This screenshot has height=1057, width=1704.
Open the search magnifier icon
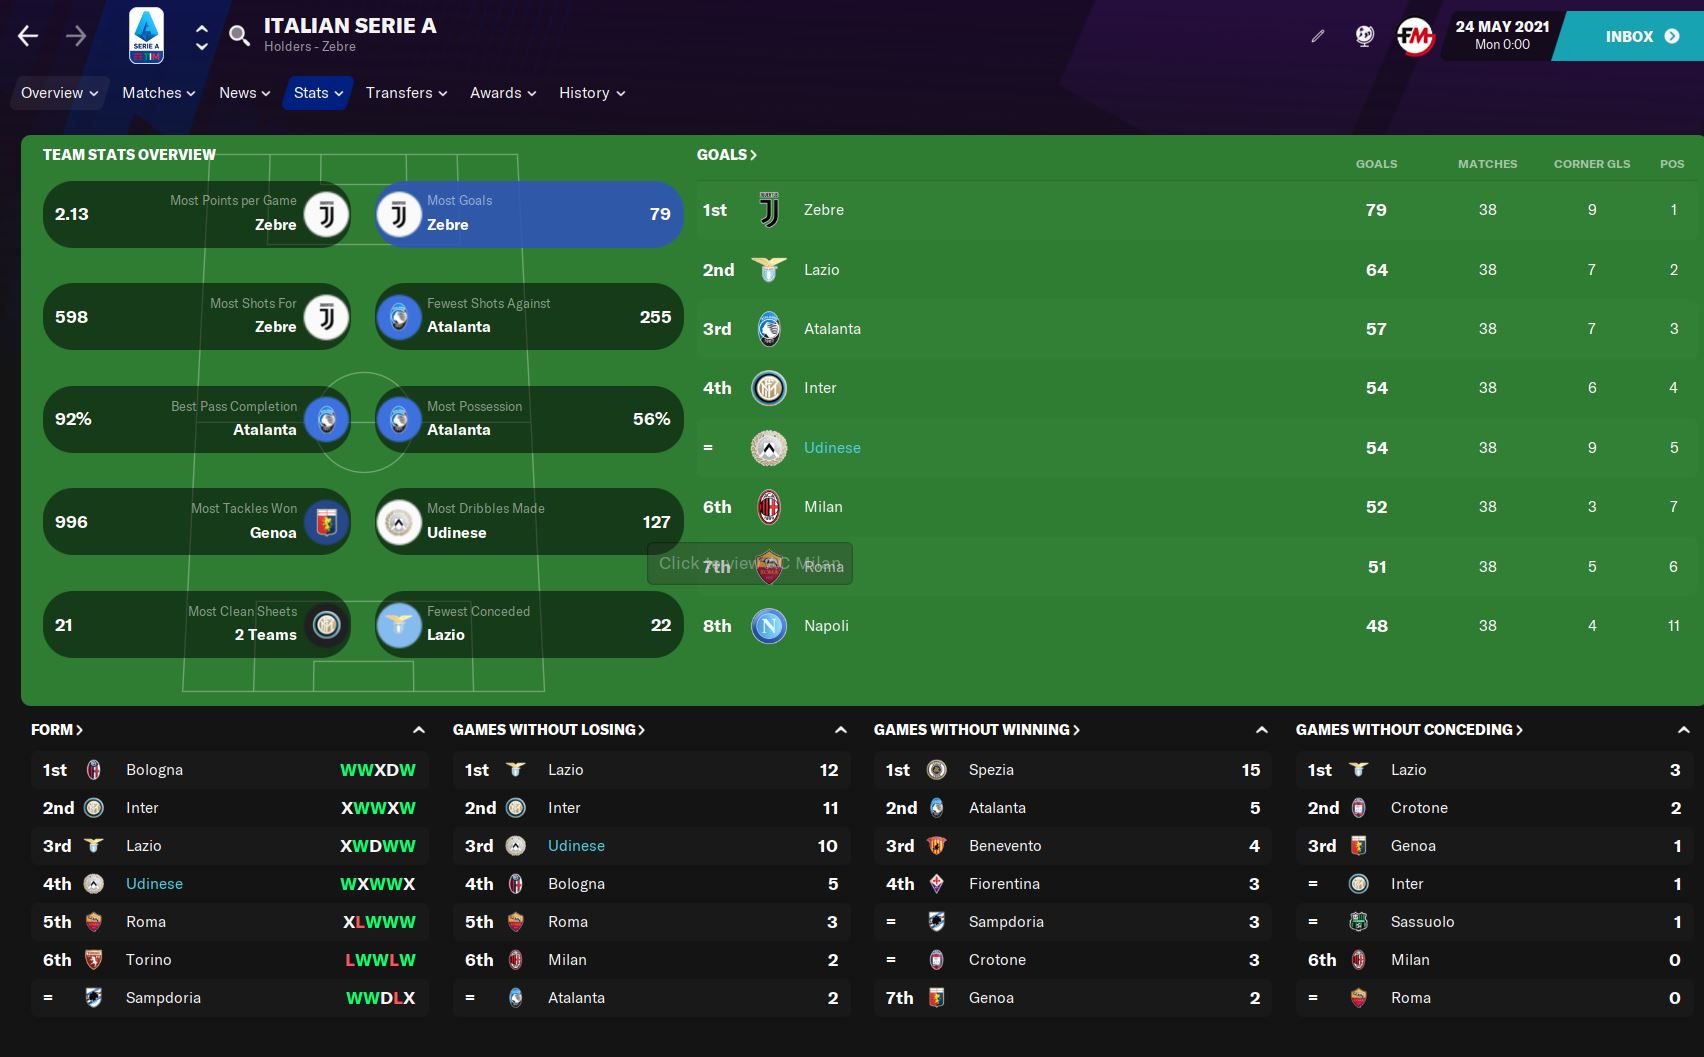pyautogui.click(x=239, y=37)
